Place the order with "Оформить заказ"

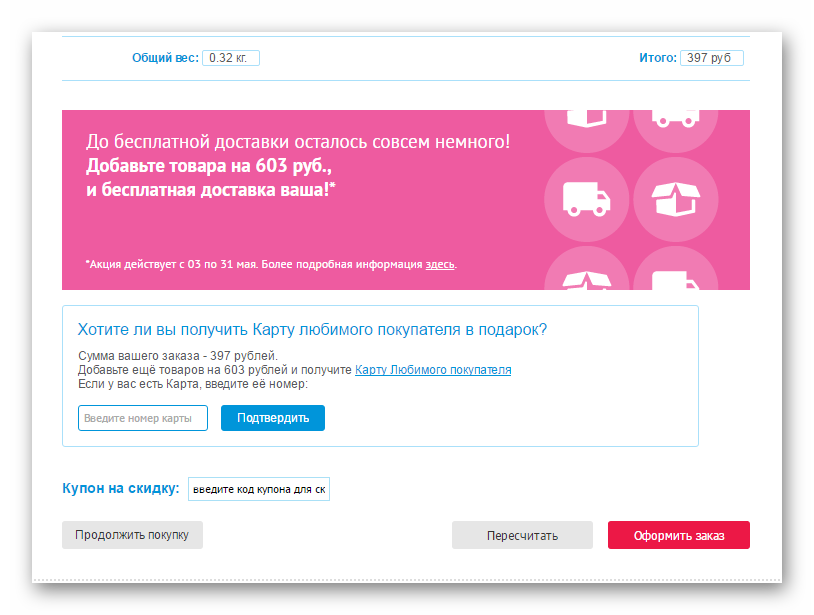click(x=678, y=535)
